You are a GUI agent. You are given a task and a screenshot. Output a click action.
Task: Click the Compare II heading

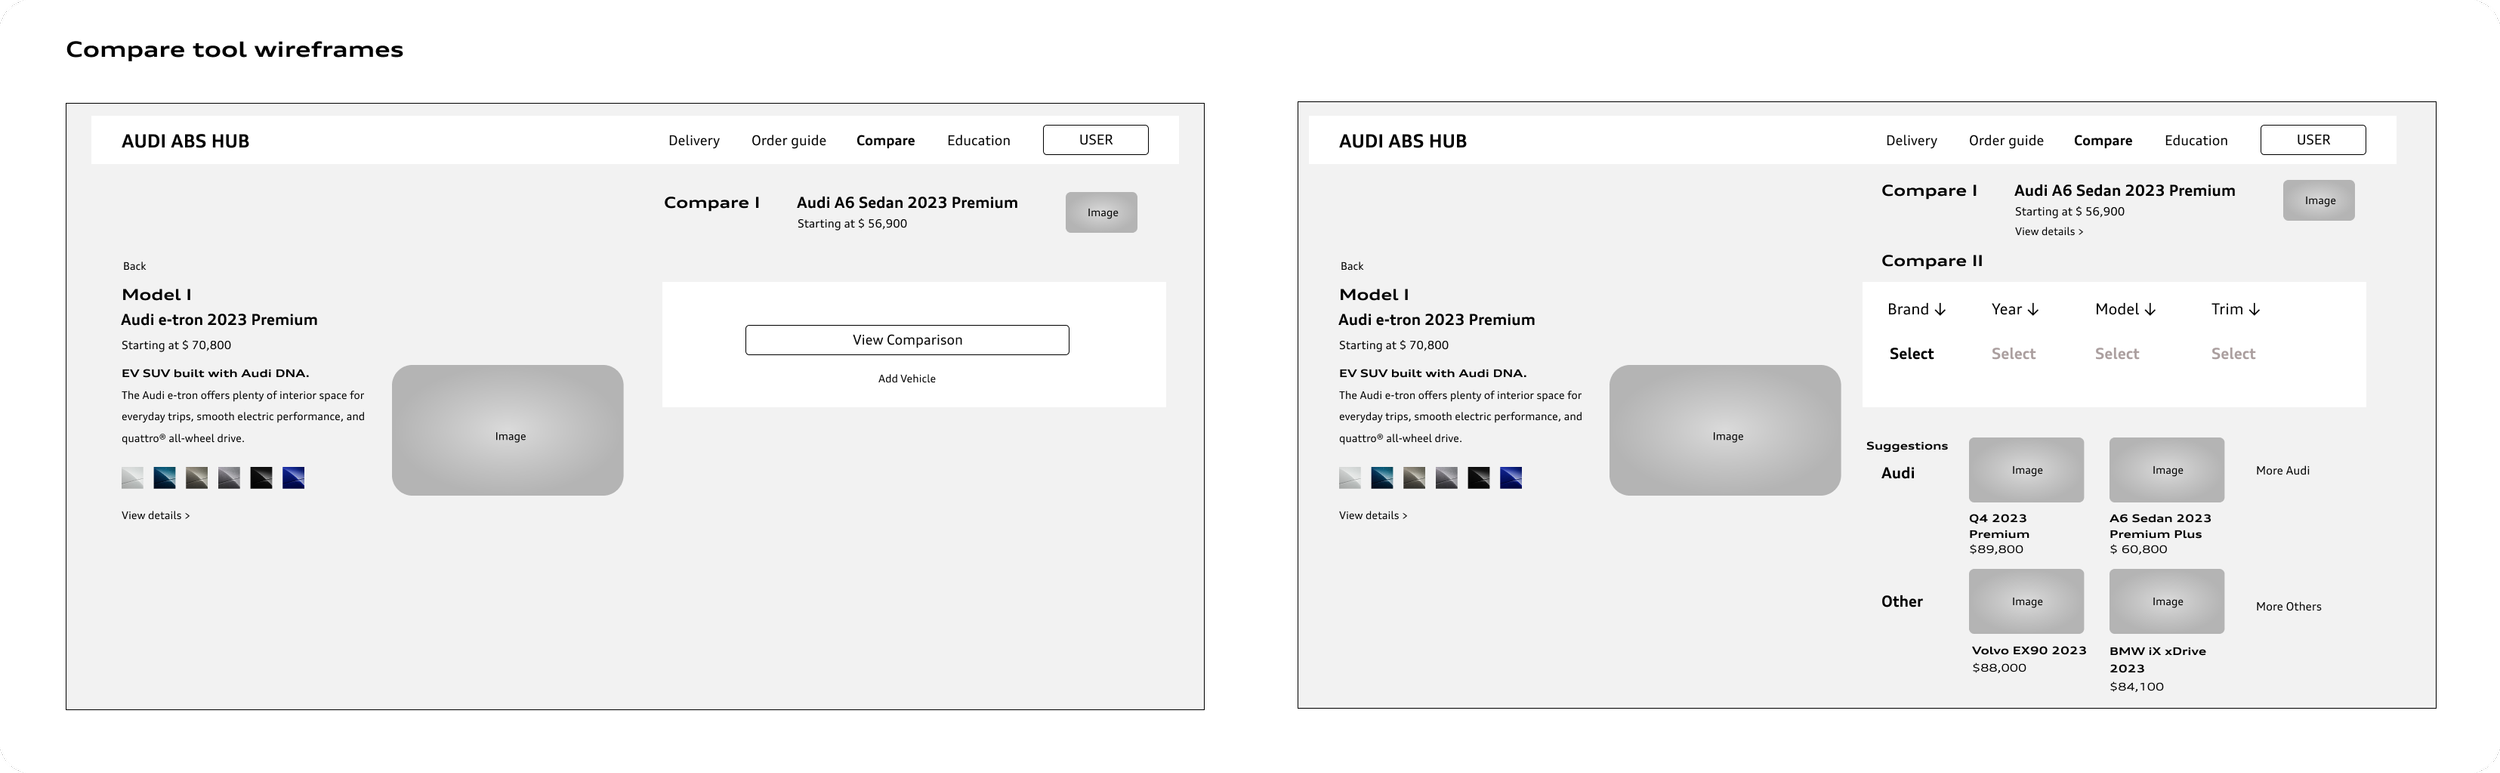[x=1932, y=261]
